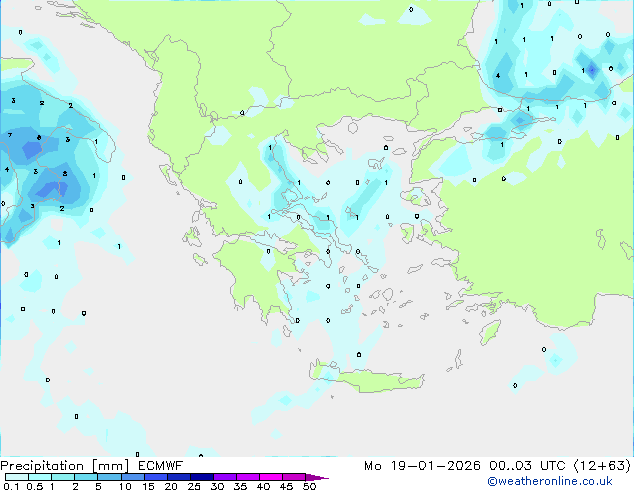The height and width of the screenshot is (490, 634).
Task: Click the '30' legend scale label
Action: 217,486
